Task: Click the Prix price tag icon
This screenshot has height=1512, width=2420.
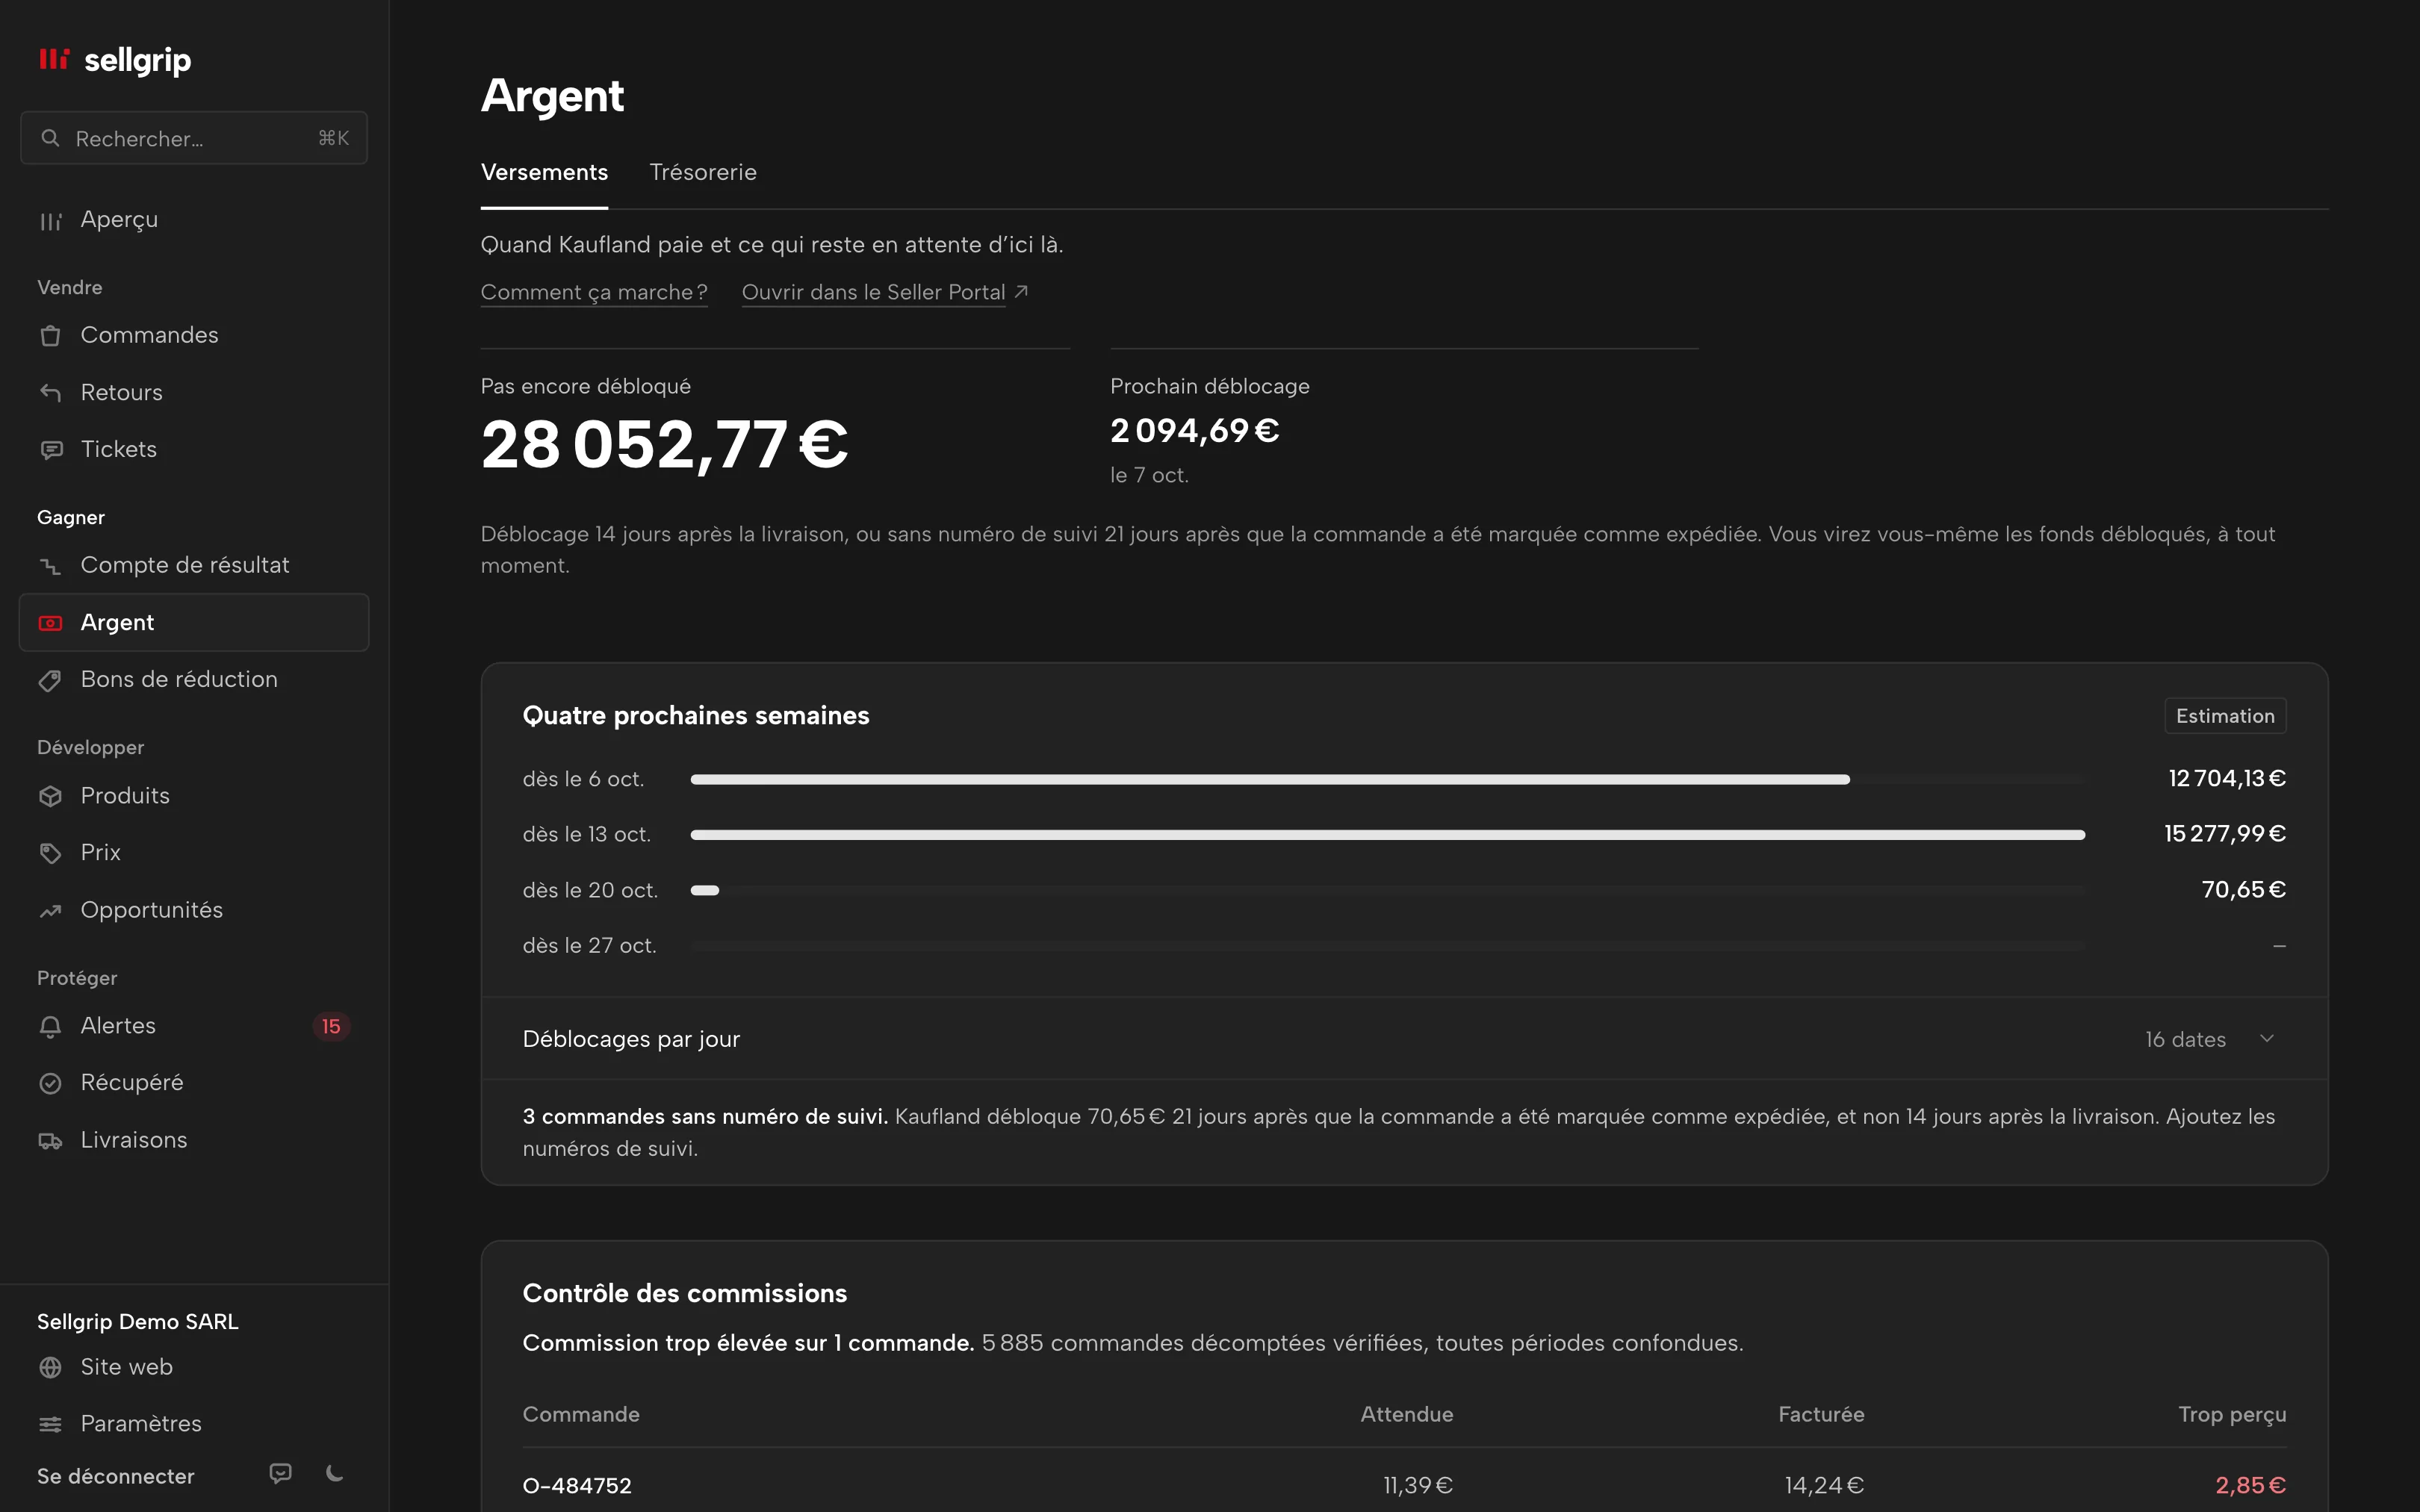Action: [50, 853]
